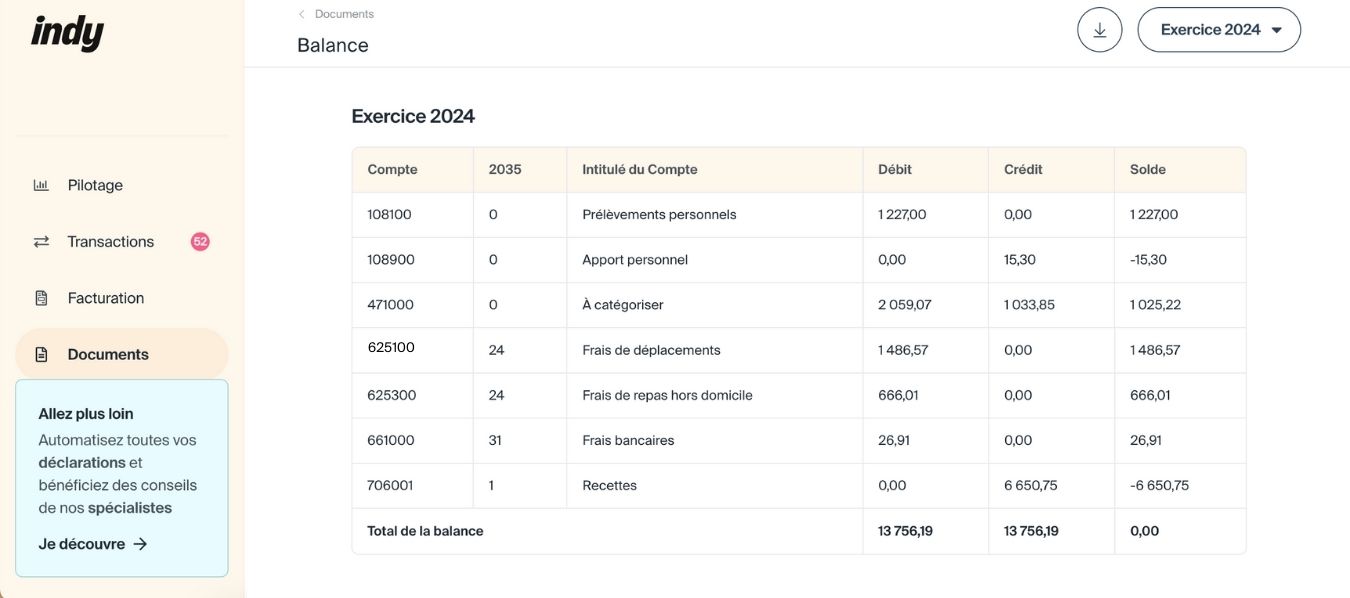Click account number 471000

click(390, 305)
